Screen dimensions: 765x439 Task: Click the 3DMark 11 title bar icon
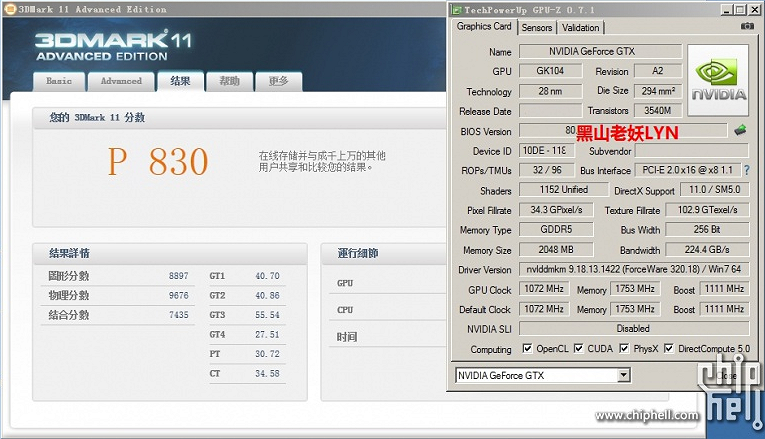coord(8,8)
